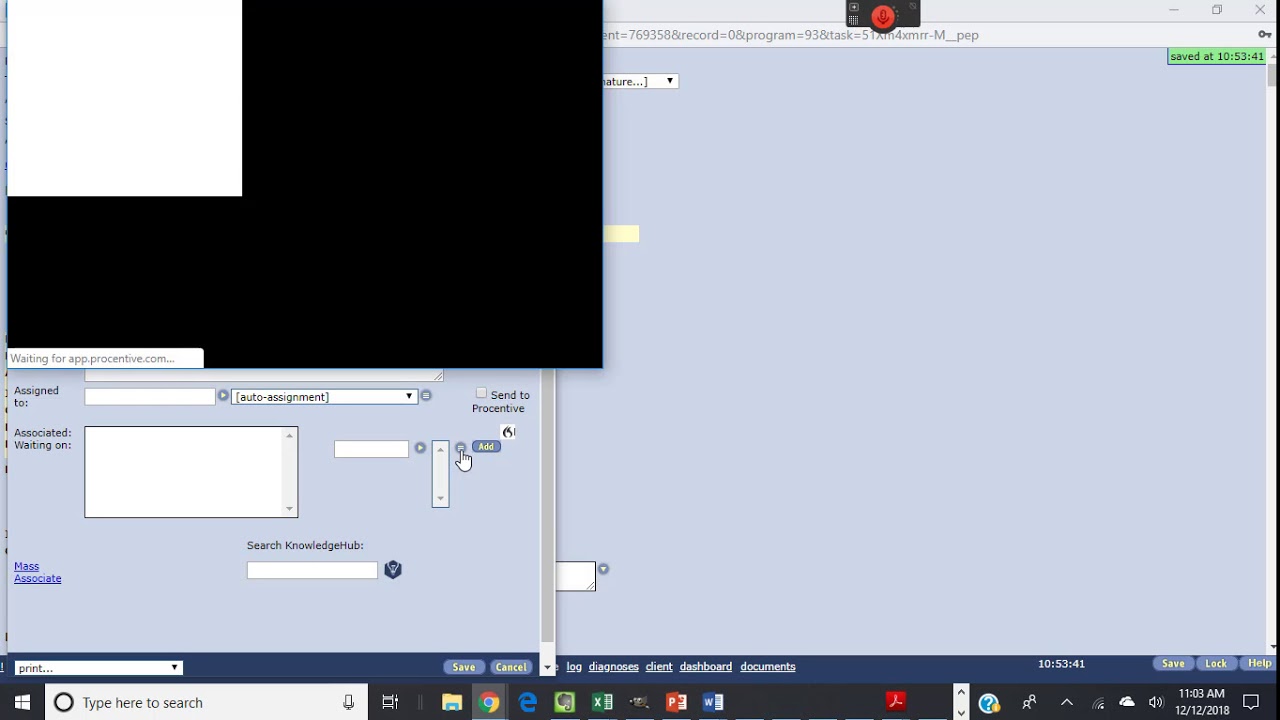The width and height of the screenshot is (1280, 720).
Task: Open the log tab link
Action: click(574, 667)
